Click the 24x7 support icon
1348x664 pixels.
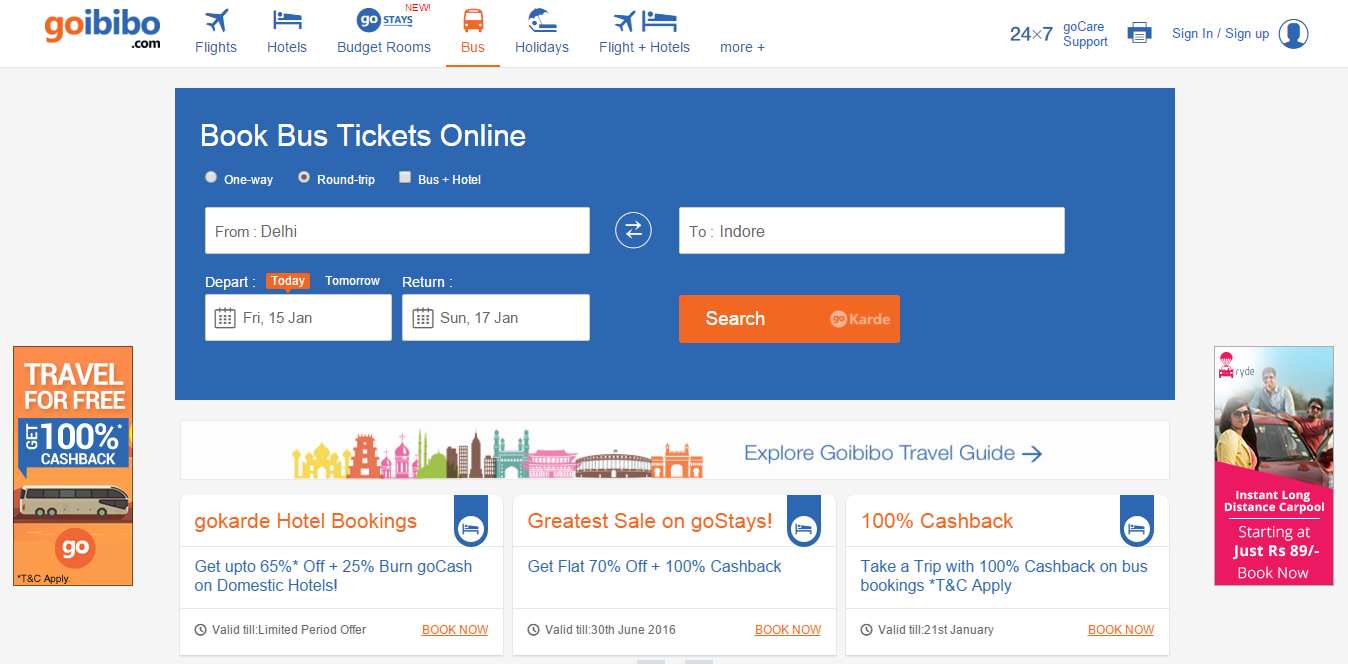(1031, 34)
